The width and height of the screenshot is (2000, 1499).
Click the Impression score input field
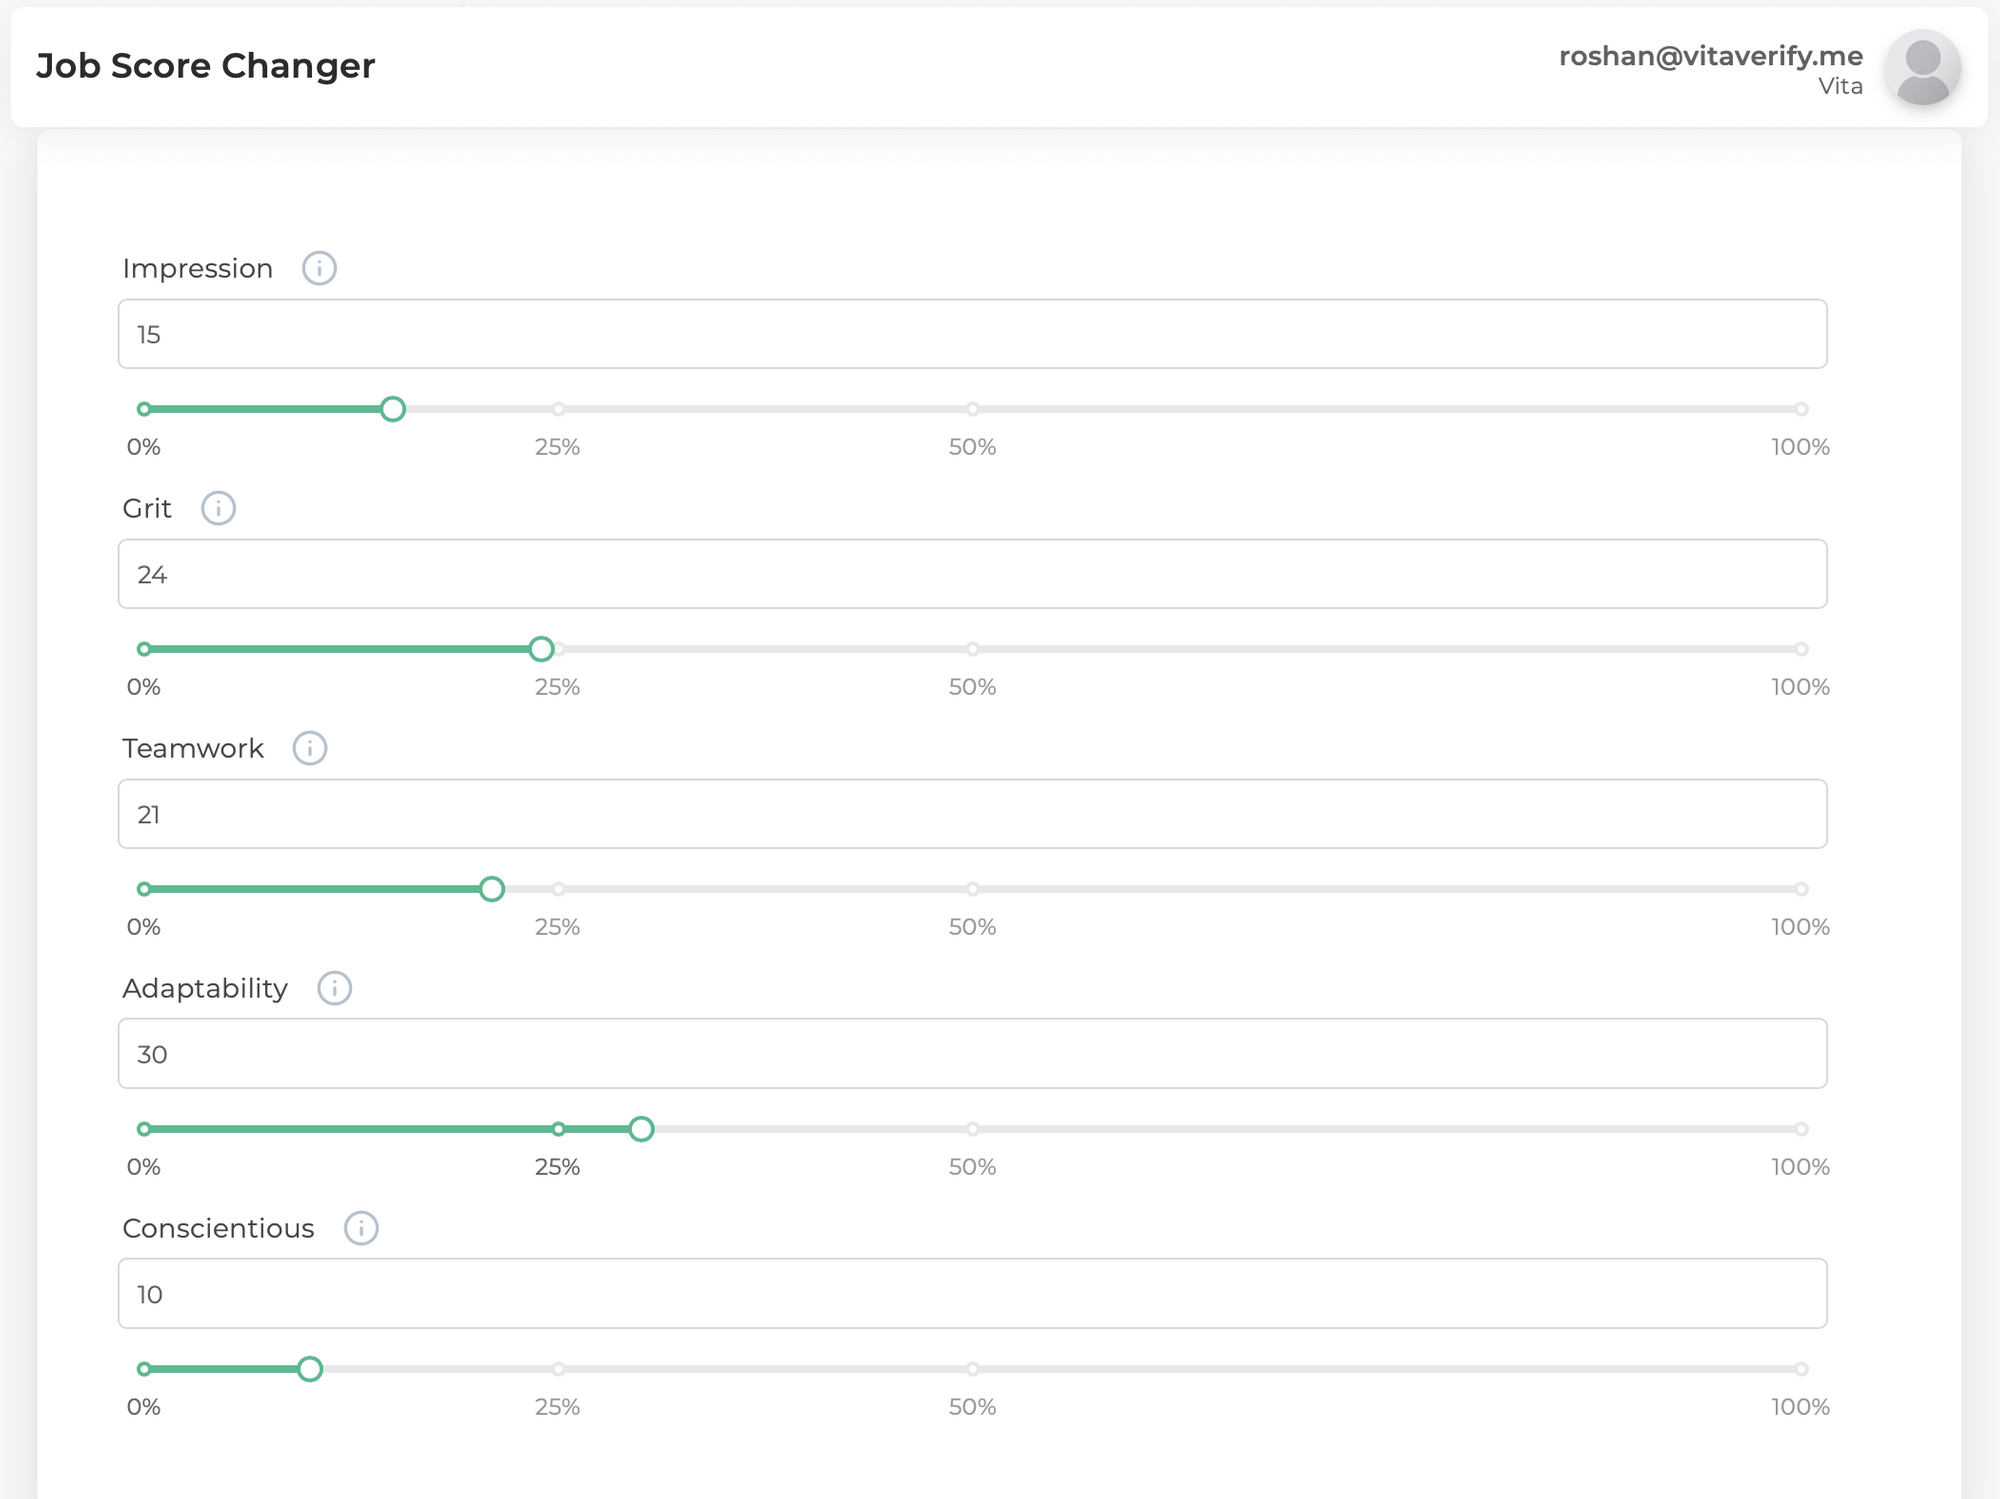(x=972, y=334)
